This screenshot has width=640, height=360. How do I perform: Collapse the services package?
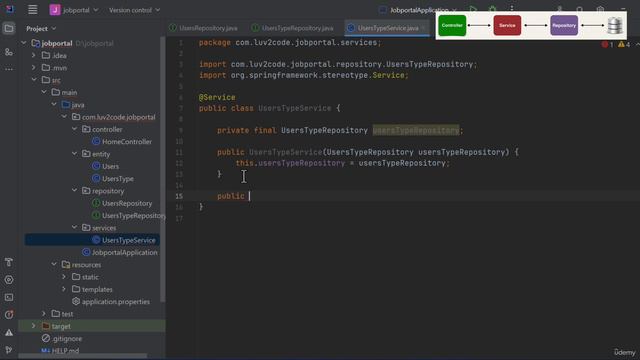(75, 227)
